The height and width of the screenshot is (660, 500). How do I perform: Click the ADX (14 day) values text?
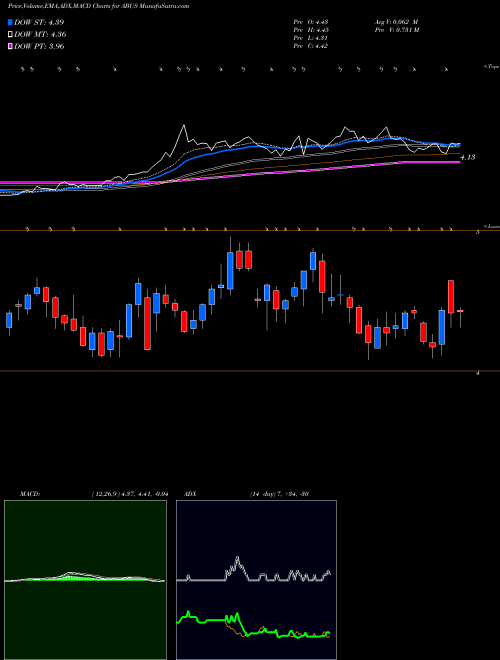click(279, 494)
